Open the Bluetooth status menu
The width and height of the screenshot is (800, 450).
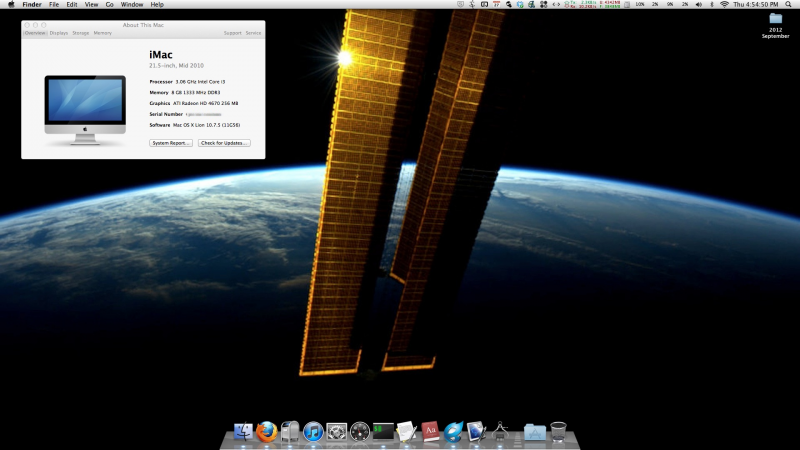(x=712, y=4)
